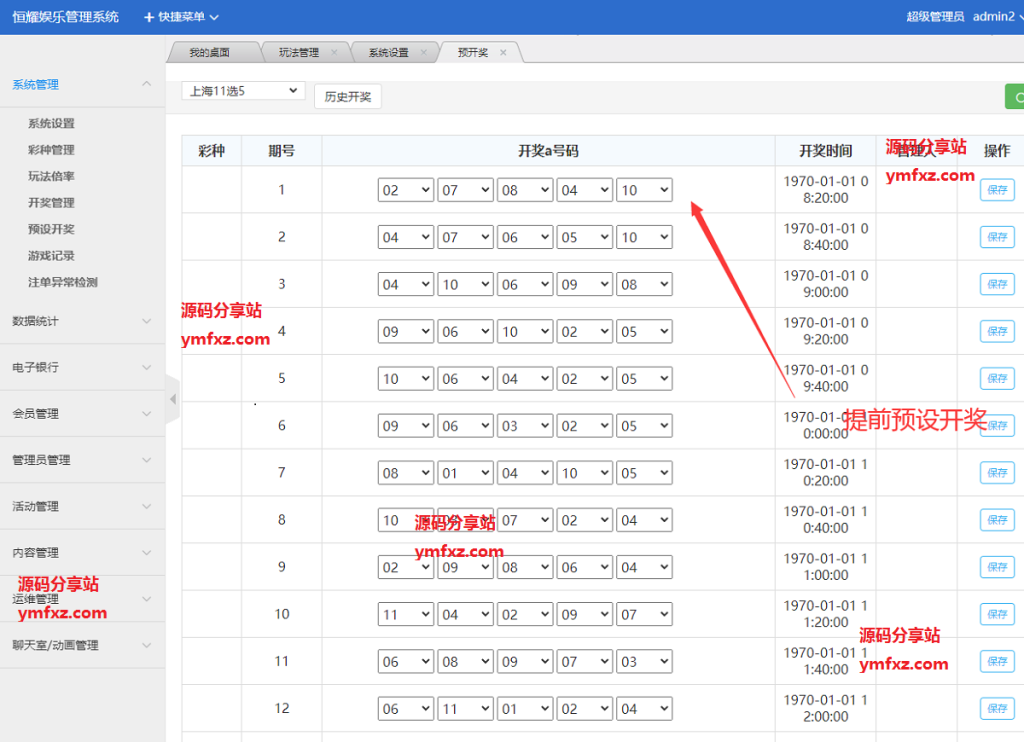Open the first number dropdown in row 1
The width and height of the screenshot is (1024, 742).
point(405,189)
